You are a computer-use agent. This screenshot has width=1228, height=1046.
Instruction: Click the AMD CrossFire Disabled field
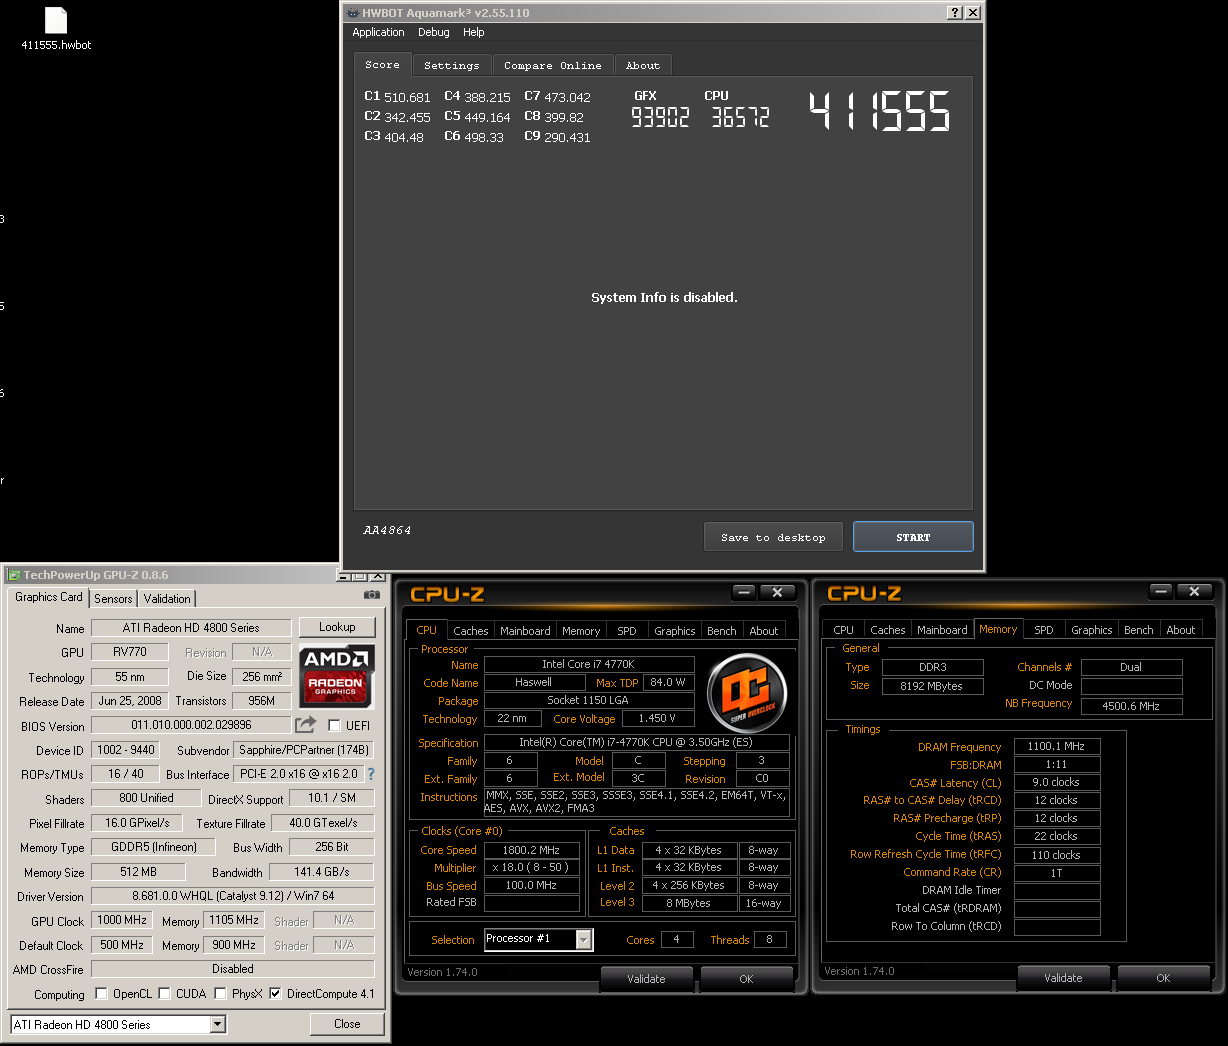click(233, 969)
